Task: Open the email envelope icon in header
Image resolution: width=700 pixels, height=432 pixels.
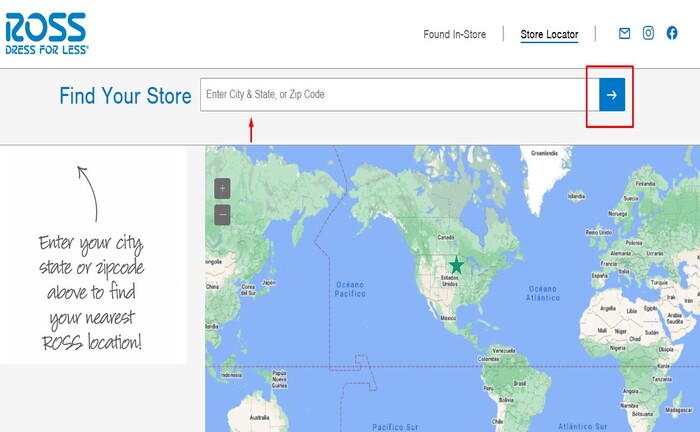Action: (624, 33)
